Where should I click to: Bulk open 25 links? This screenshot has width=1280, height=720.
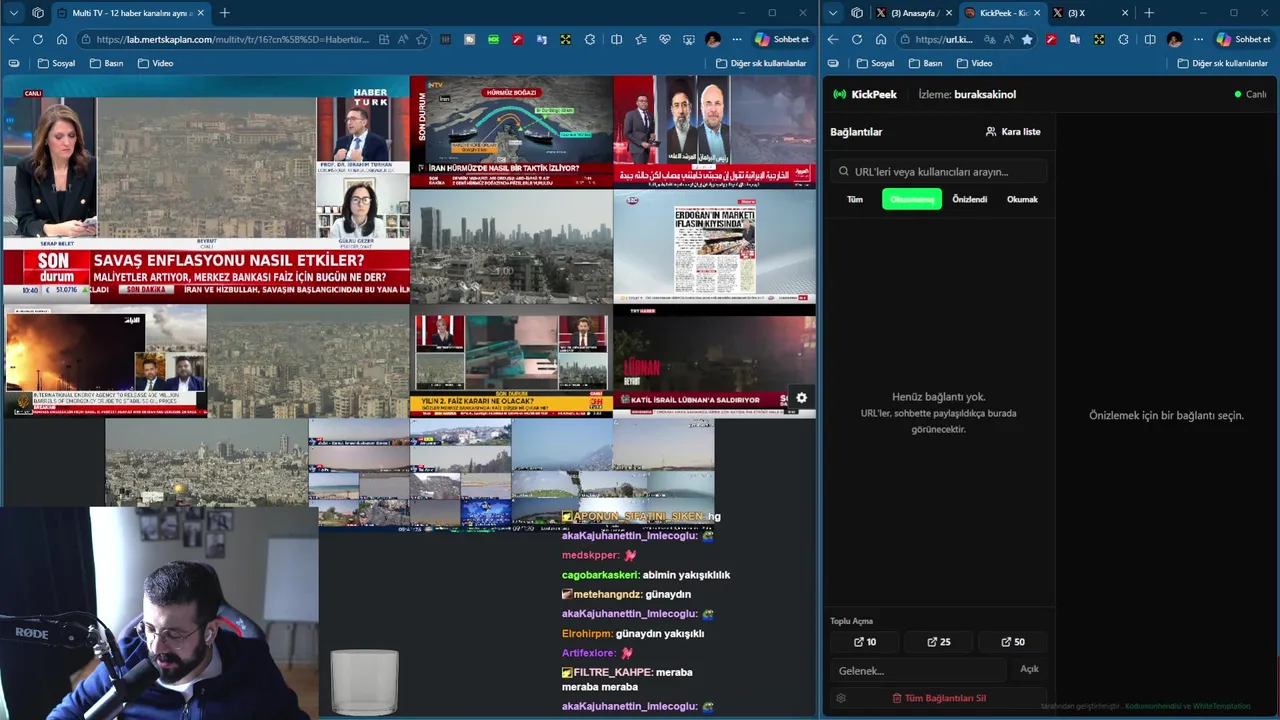[939, 642]
